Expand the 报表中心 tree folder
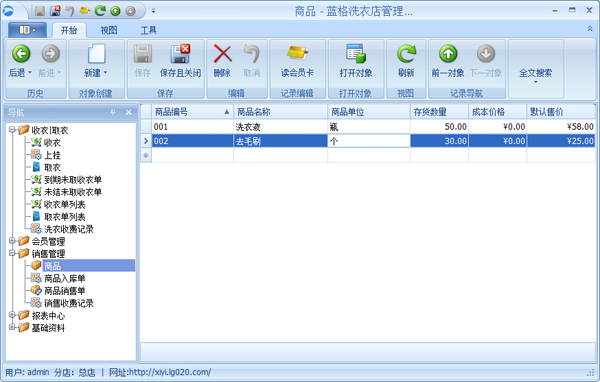The width and height of the screenshot is (600, 382). point(12,315)
